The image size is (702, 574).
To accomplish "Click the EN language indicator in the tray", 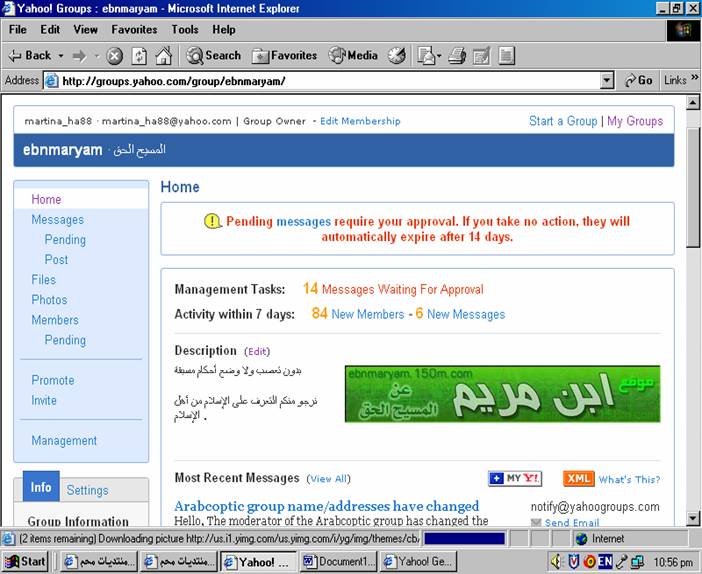I will [x=605, y=561].
